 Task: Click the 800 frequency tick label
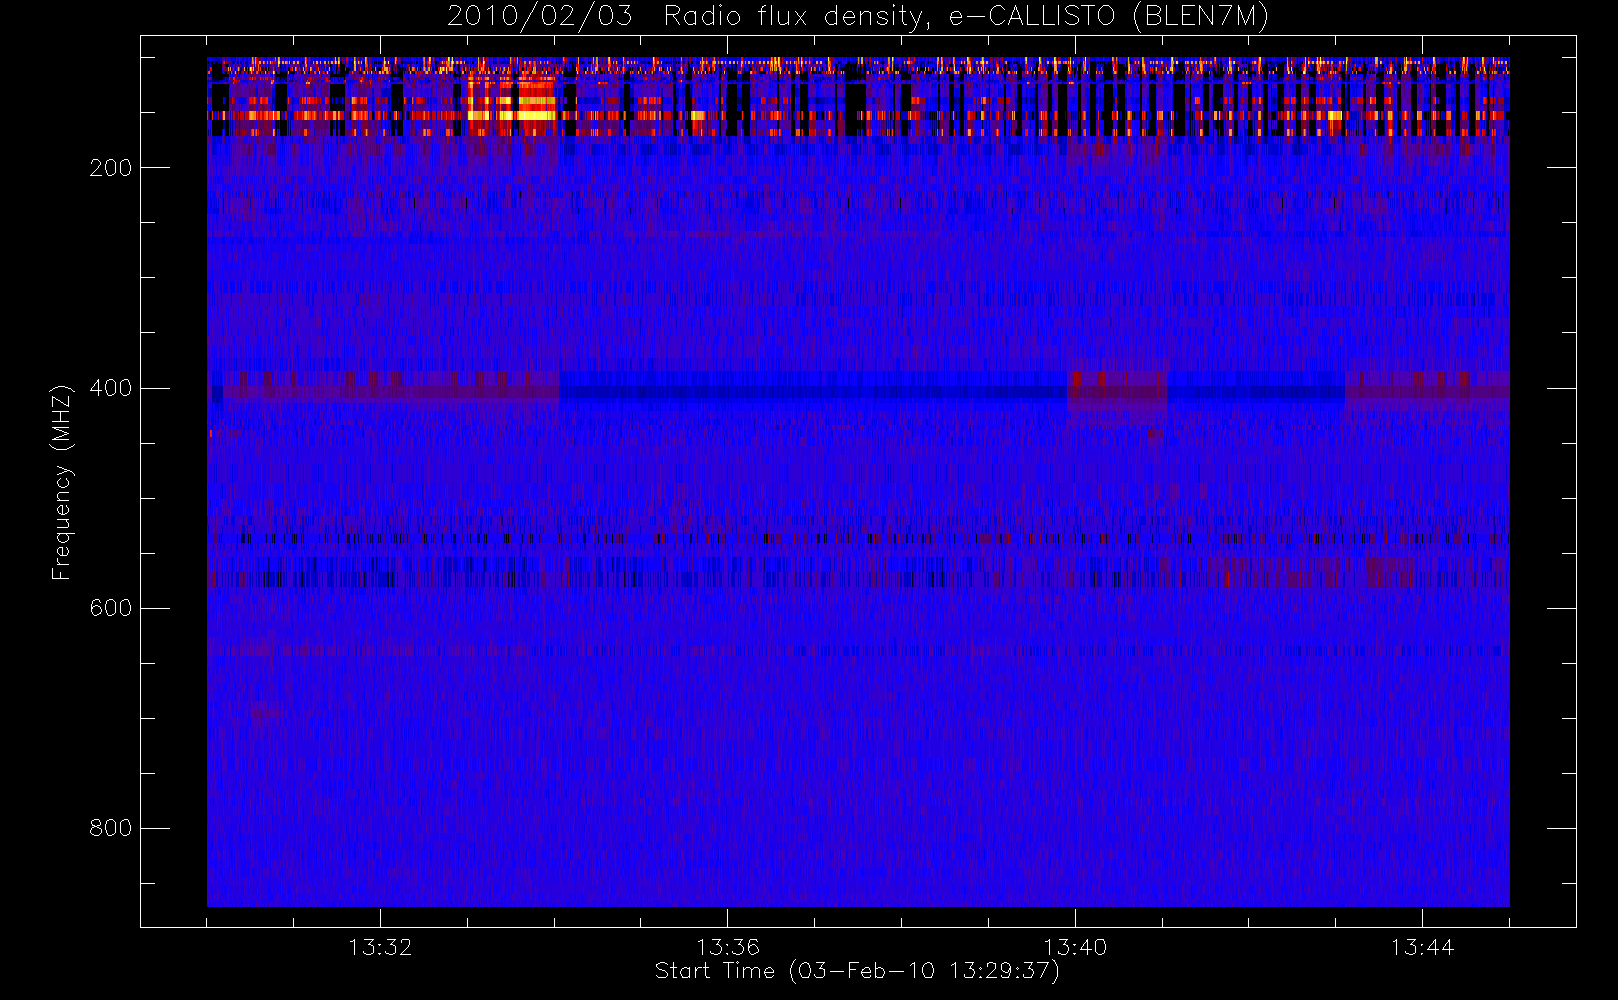point(111,828)
